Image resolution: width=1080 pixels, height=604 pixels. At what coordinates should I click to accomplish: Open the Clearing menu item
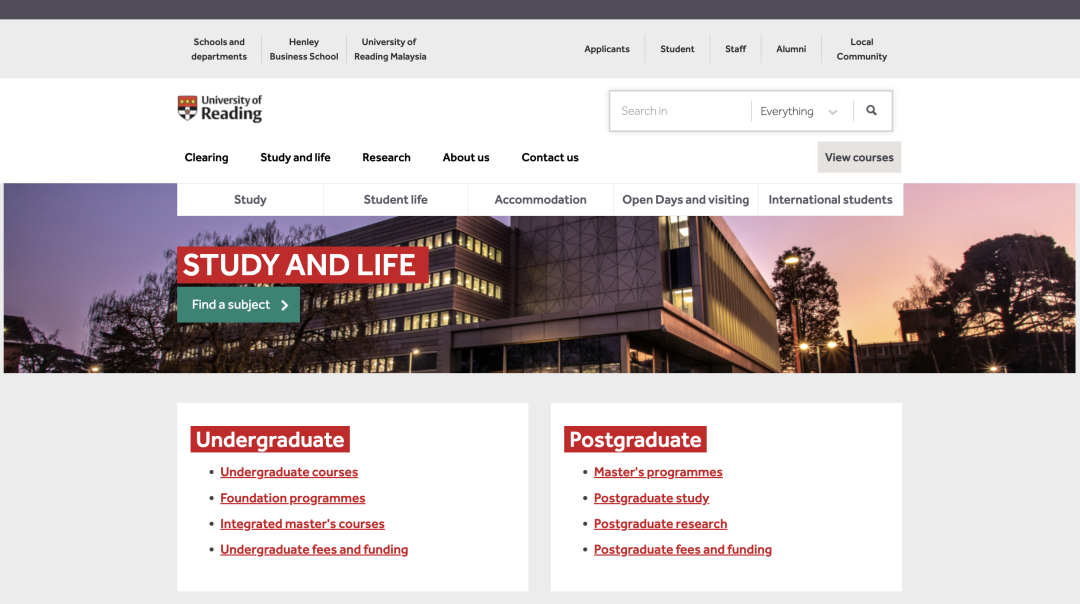click(206, 157)
